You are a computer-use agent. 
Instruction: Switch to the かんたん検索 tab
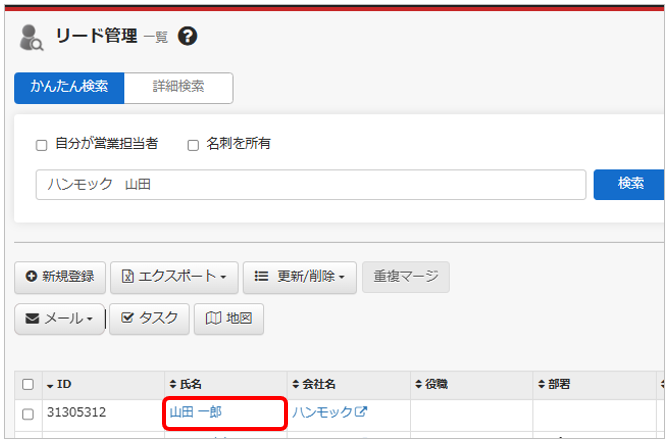(69, 88)
